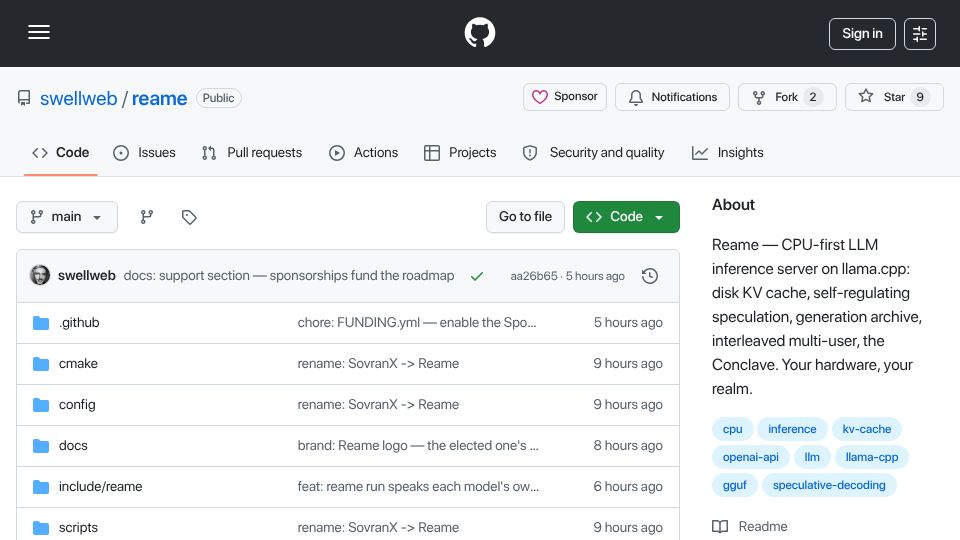
Task: Sponsor this repository via the heart button
Action: pos(564,97)
